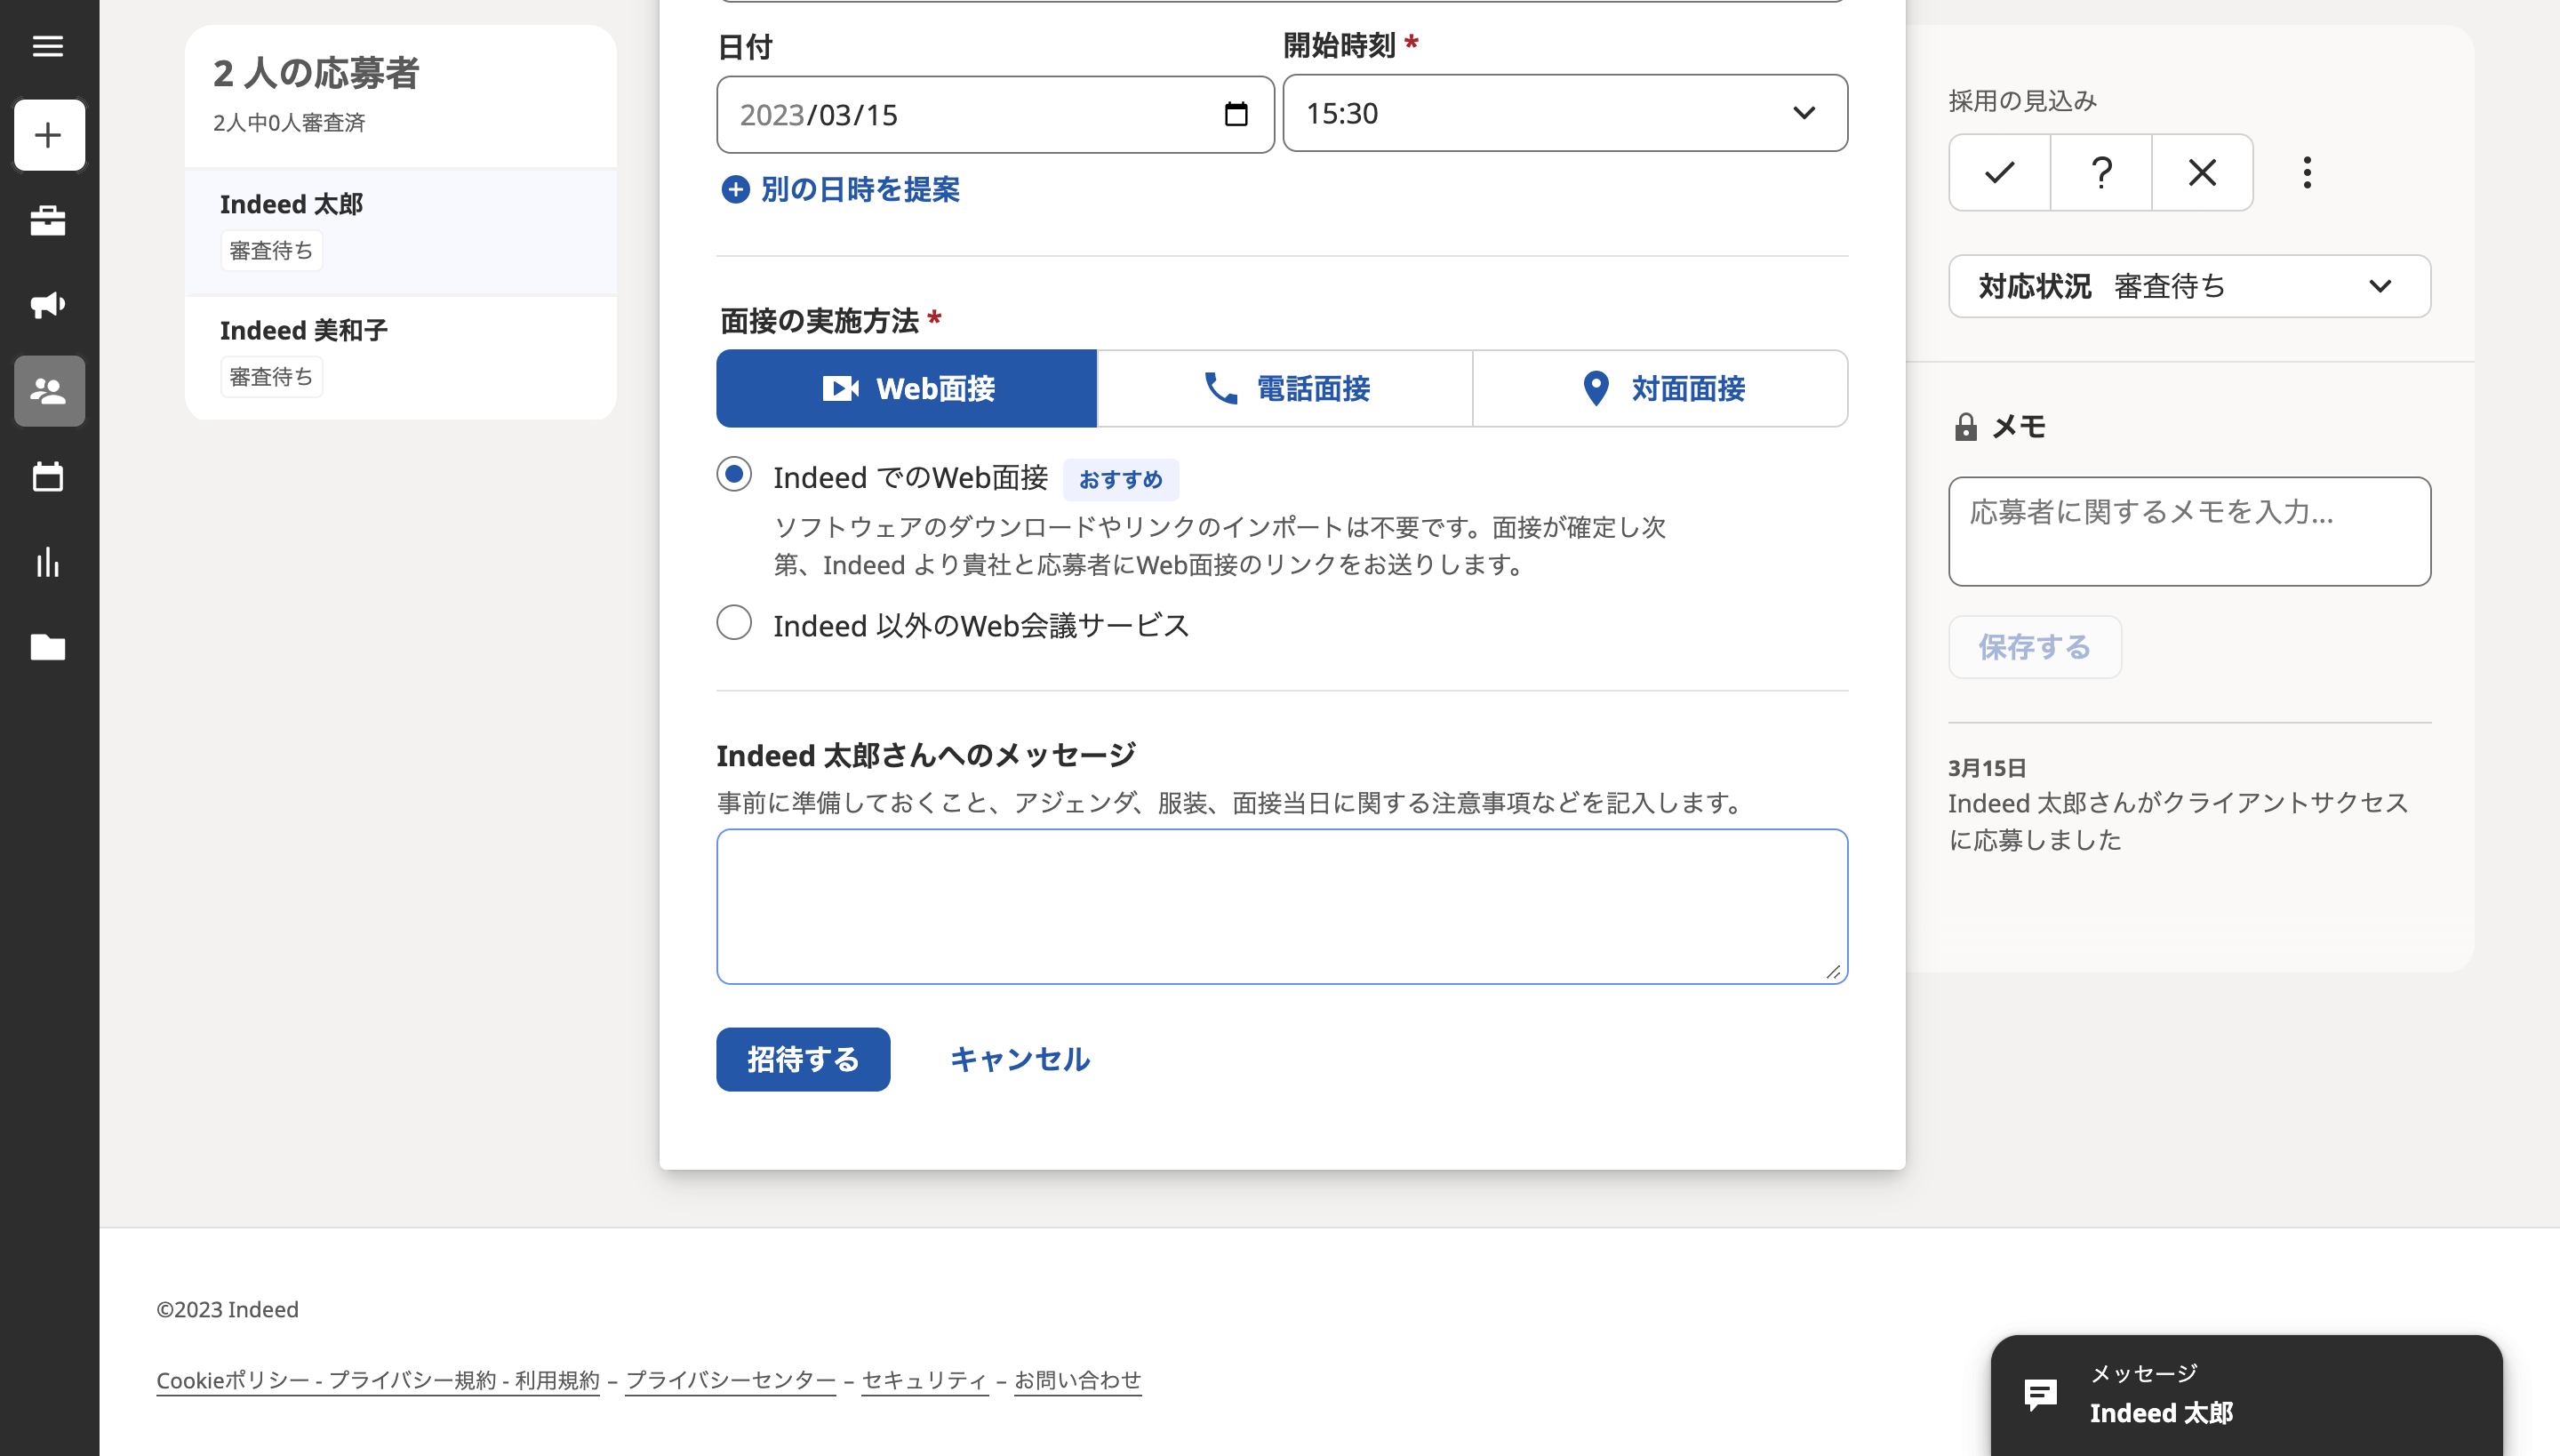Screen dimensions: 2560x1456
Task: Open the bar chart analytics icon
Action: point(48,562)
